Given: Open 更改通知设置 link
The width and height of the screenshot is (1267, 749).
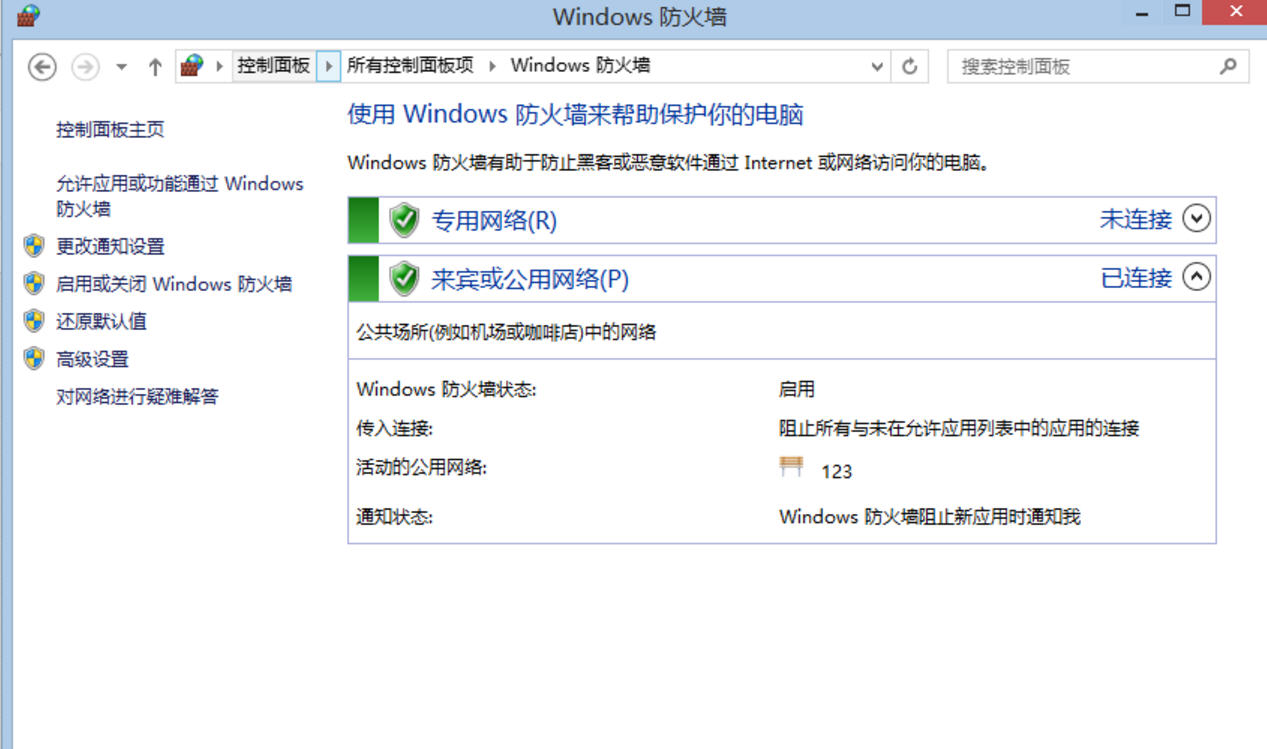Looking at the screenshot, I should tap(110, 246).
